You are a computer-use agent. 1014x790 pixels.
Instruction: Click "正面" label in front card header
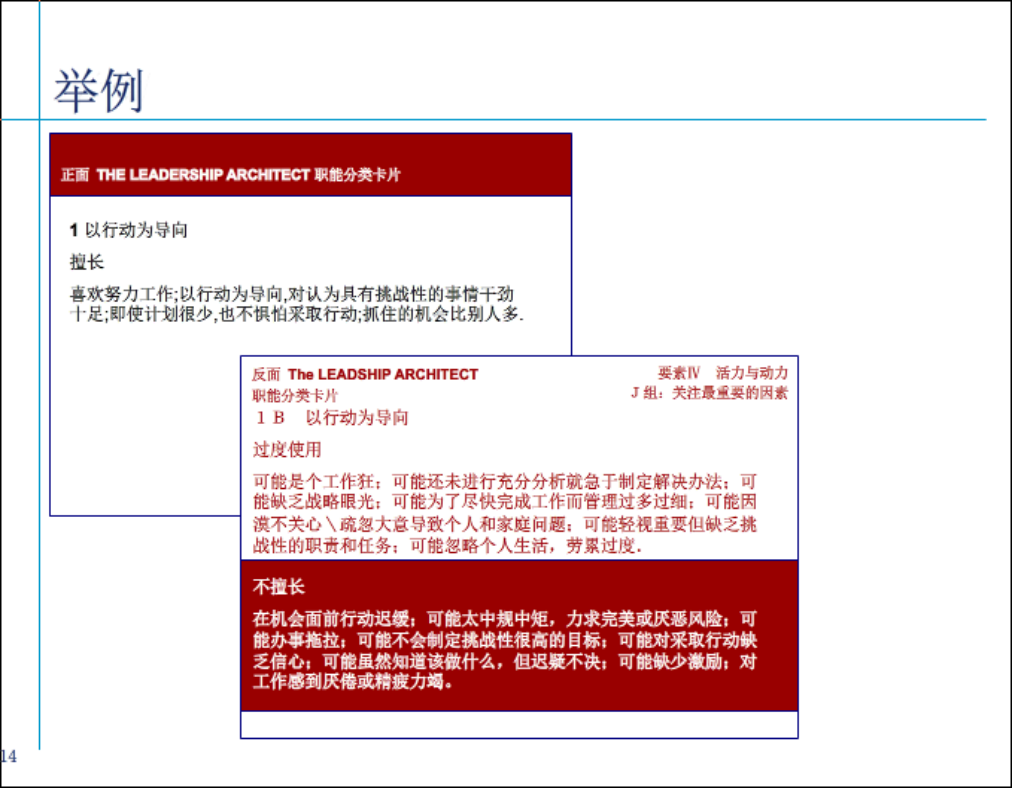(x=74, y=175)
